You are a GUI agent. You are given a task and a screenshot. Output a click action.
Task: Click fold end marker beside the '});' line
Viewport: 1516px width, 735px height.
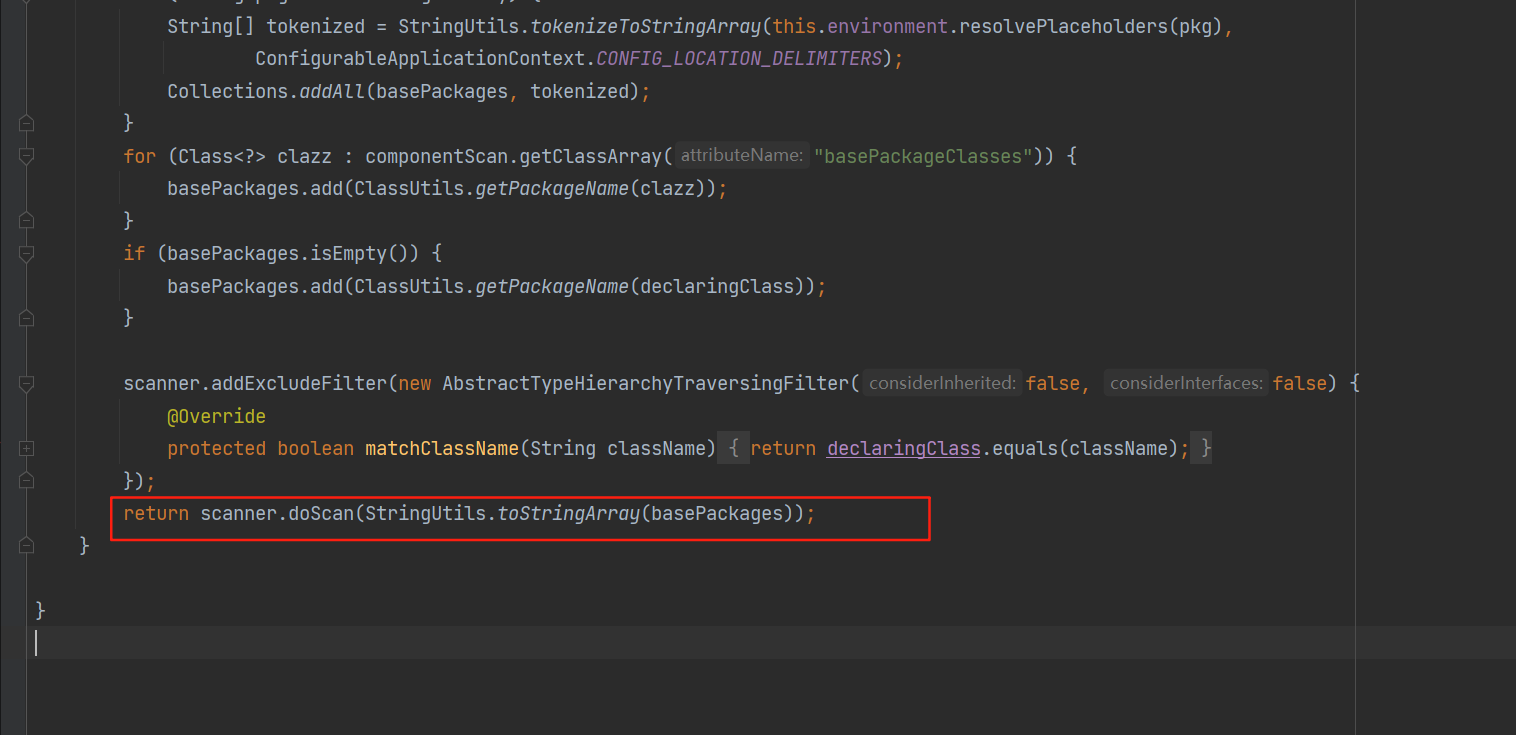pyautogui.click(x=26, y=481)
